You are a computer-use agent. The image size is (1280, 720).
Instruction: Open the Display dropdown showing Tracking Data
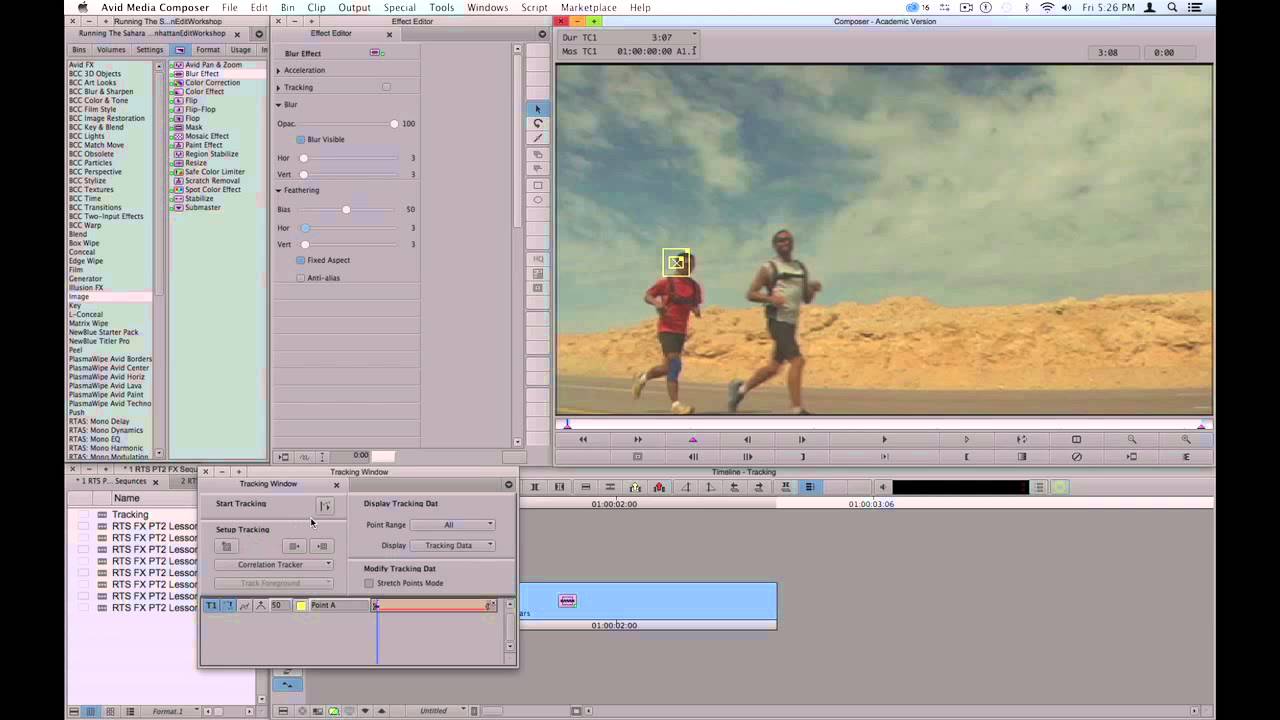pyautogui.click(x=452, y=546)
